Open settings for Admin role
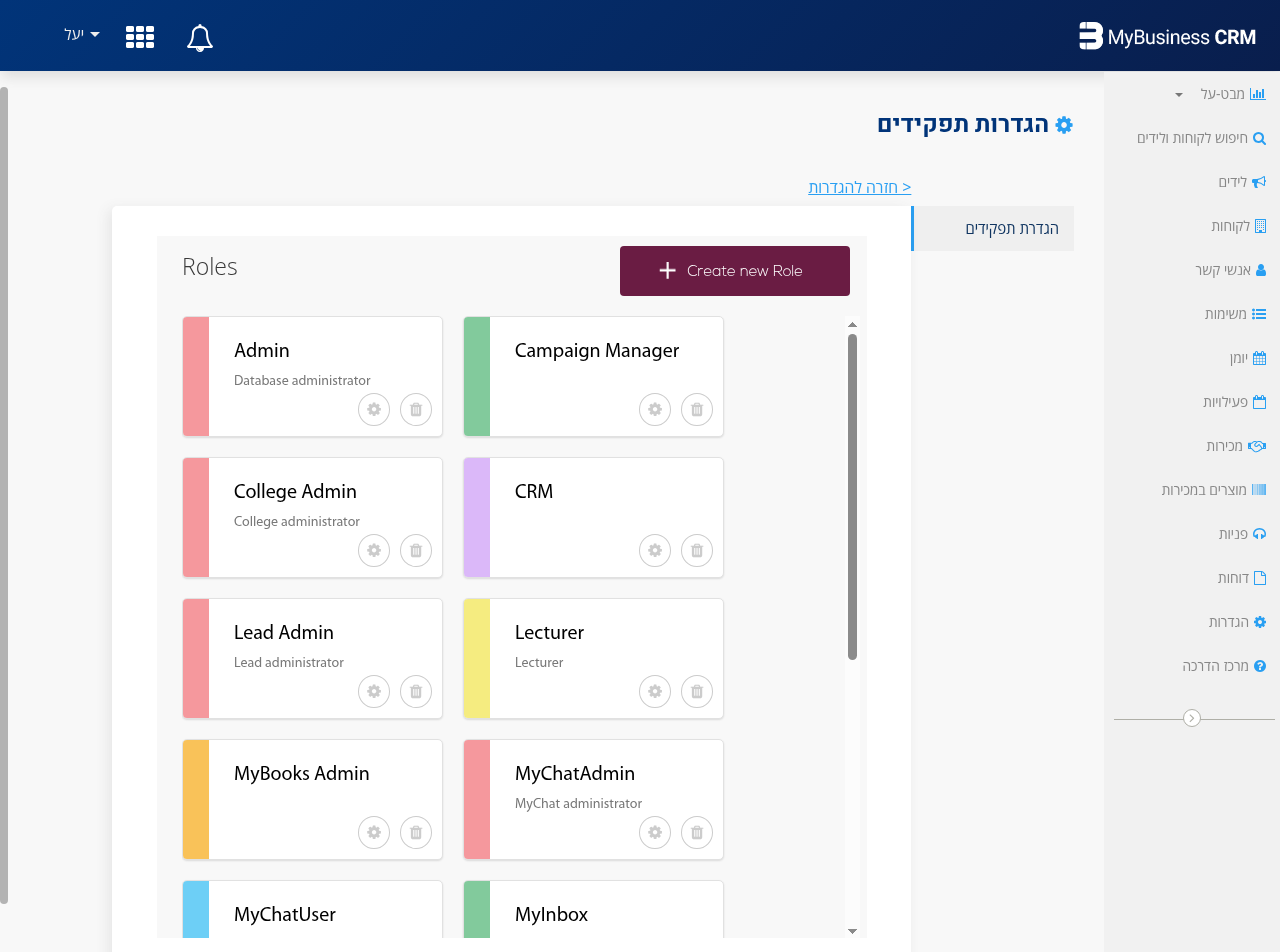 374,409
